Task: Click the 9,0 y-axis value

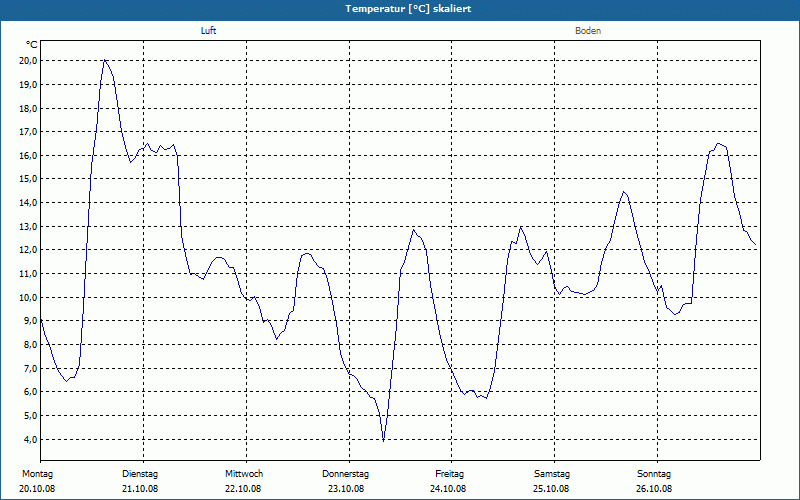Action: tap(31, 320)
